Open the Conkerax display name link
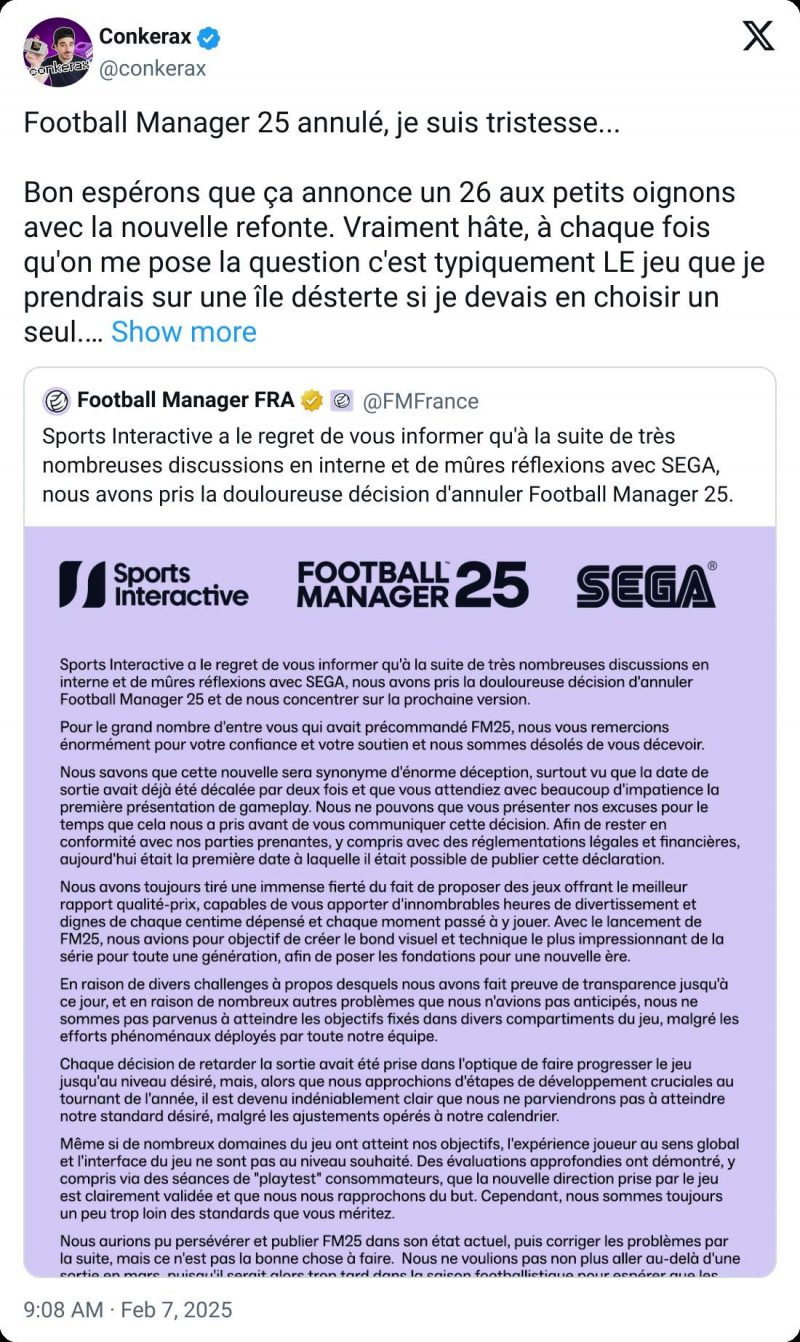This screenshot has width=800, height=1342. (145, 37)
